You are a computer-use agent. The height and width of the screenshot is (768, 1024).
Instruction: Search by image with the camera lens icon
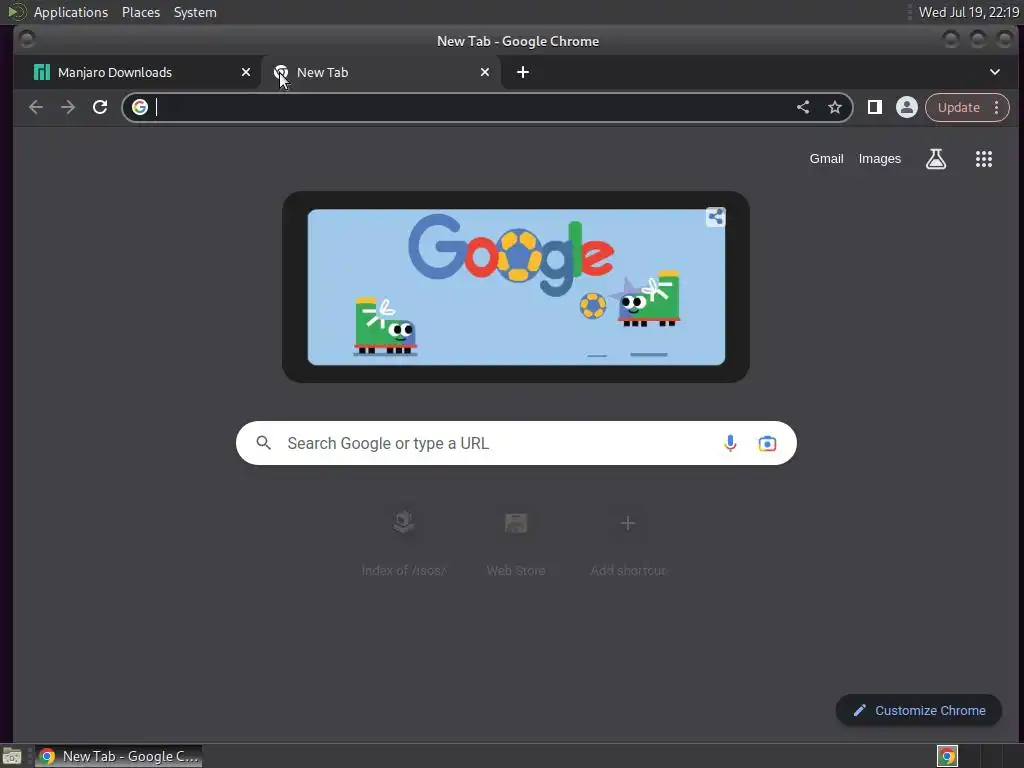pos(767,443)
